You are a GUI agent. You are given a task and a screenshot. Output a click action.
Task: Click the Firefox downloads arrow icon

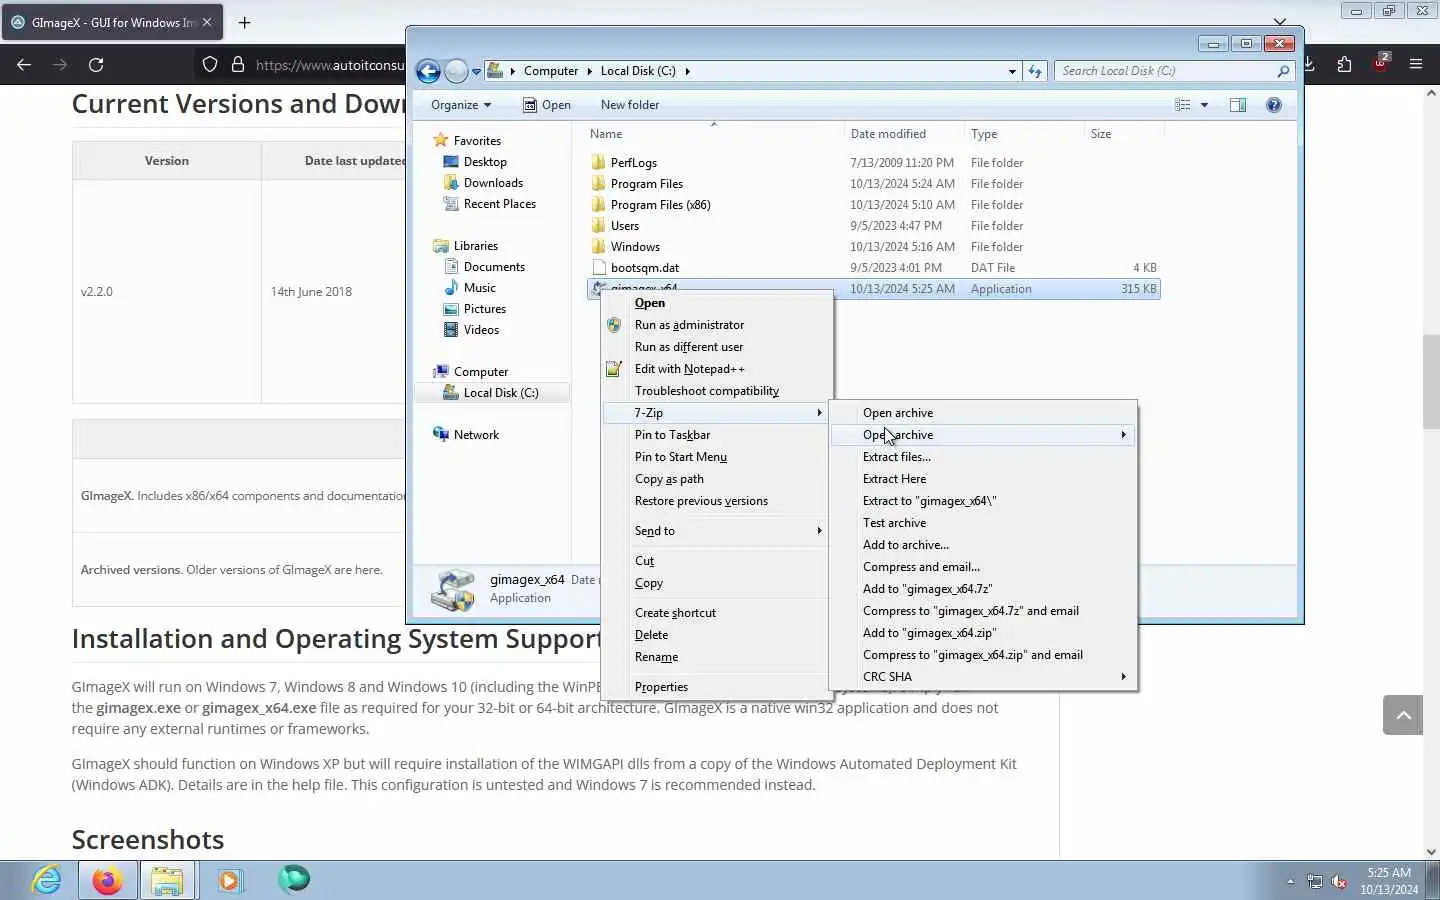pyautogui.click(x=1310, y=64)
